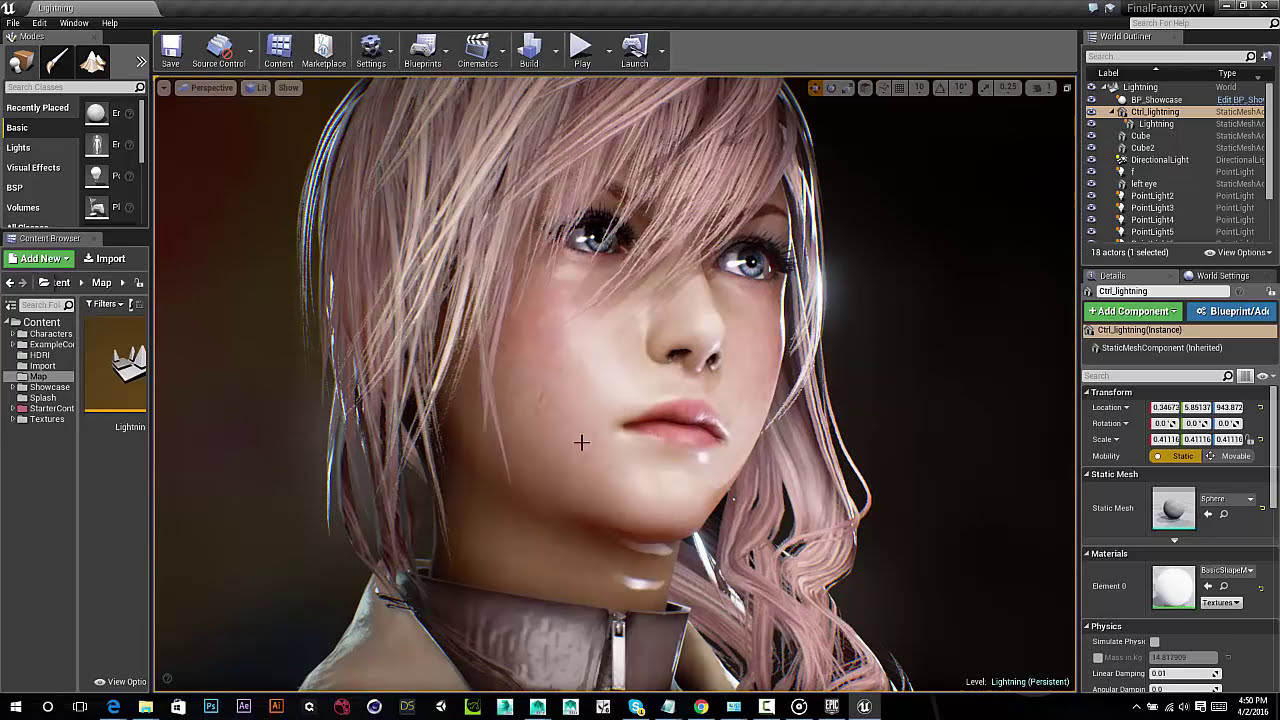This screenshot has height=720, width=1280.
Task: Set Mobility to Static
Action: tap(1174, 456)
